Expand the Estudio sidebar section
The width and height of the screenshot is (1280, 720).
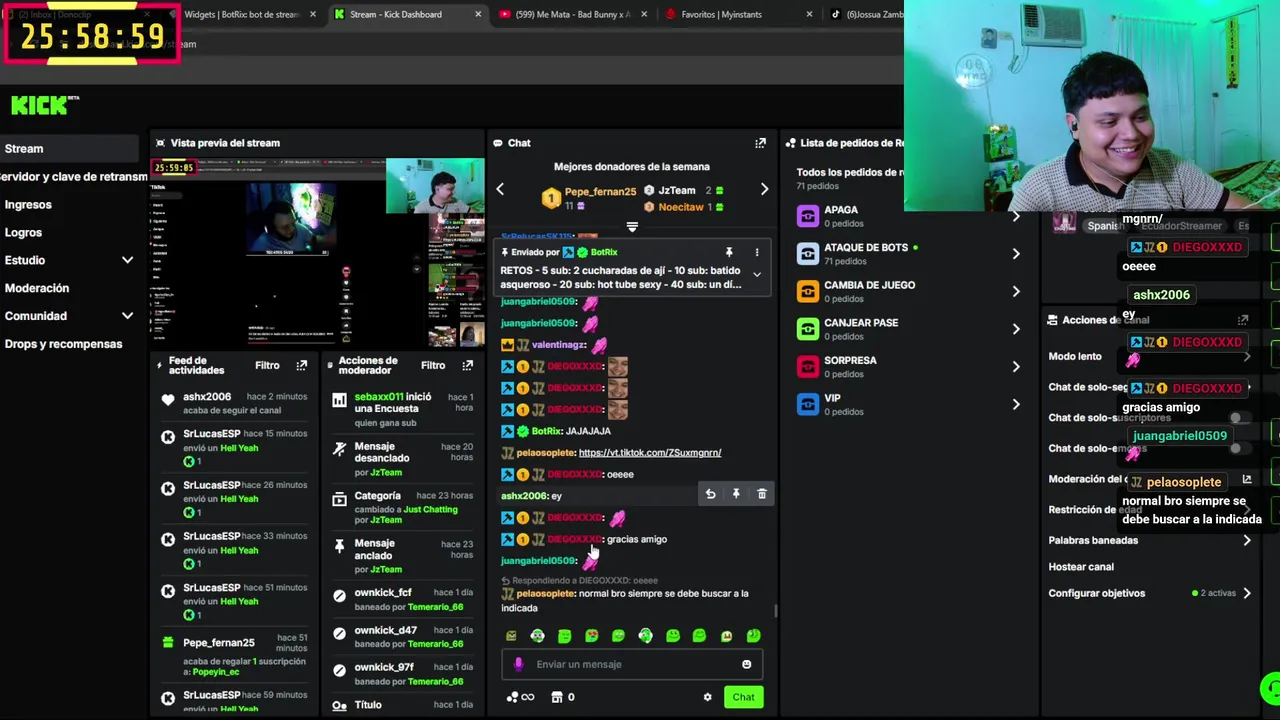coord(127,260)
